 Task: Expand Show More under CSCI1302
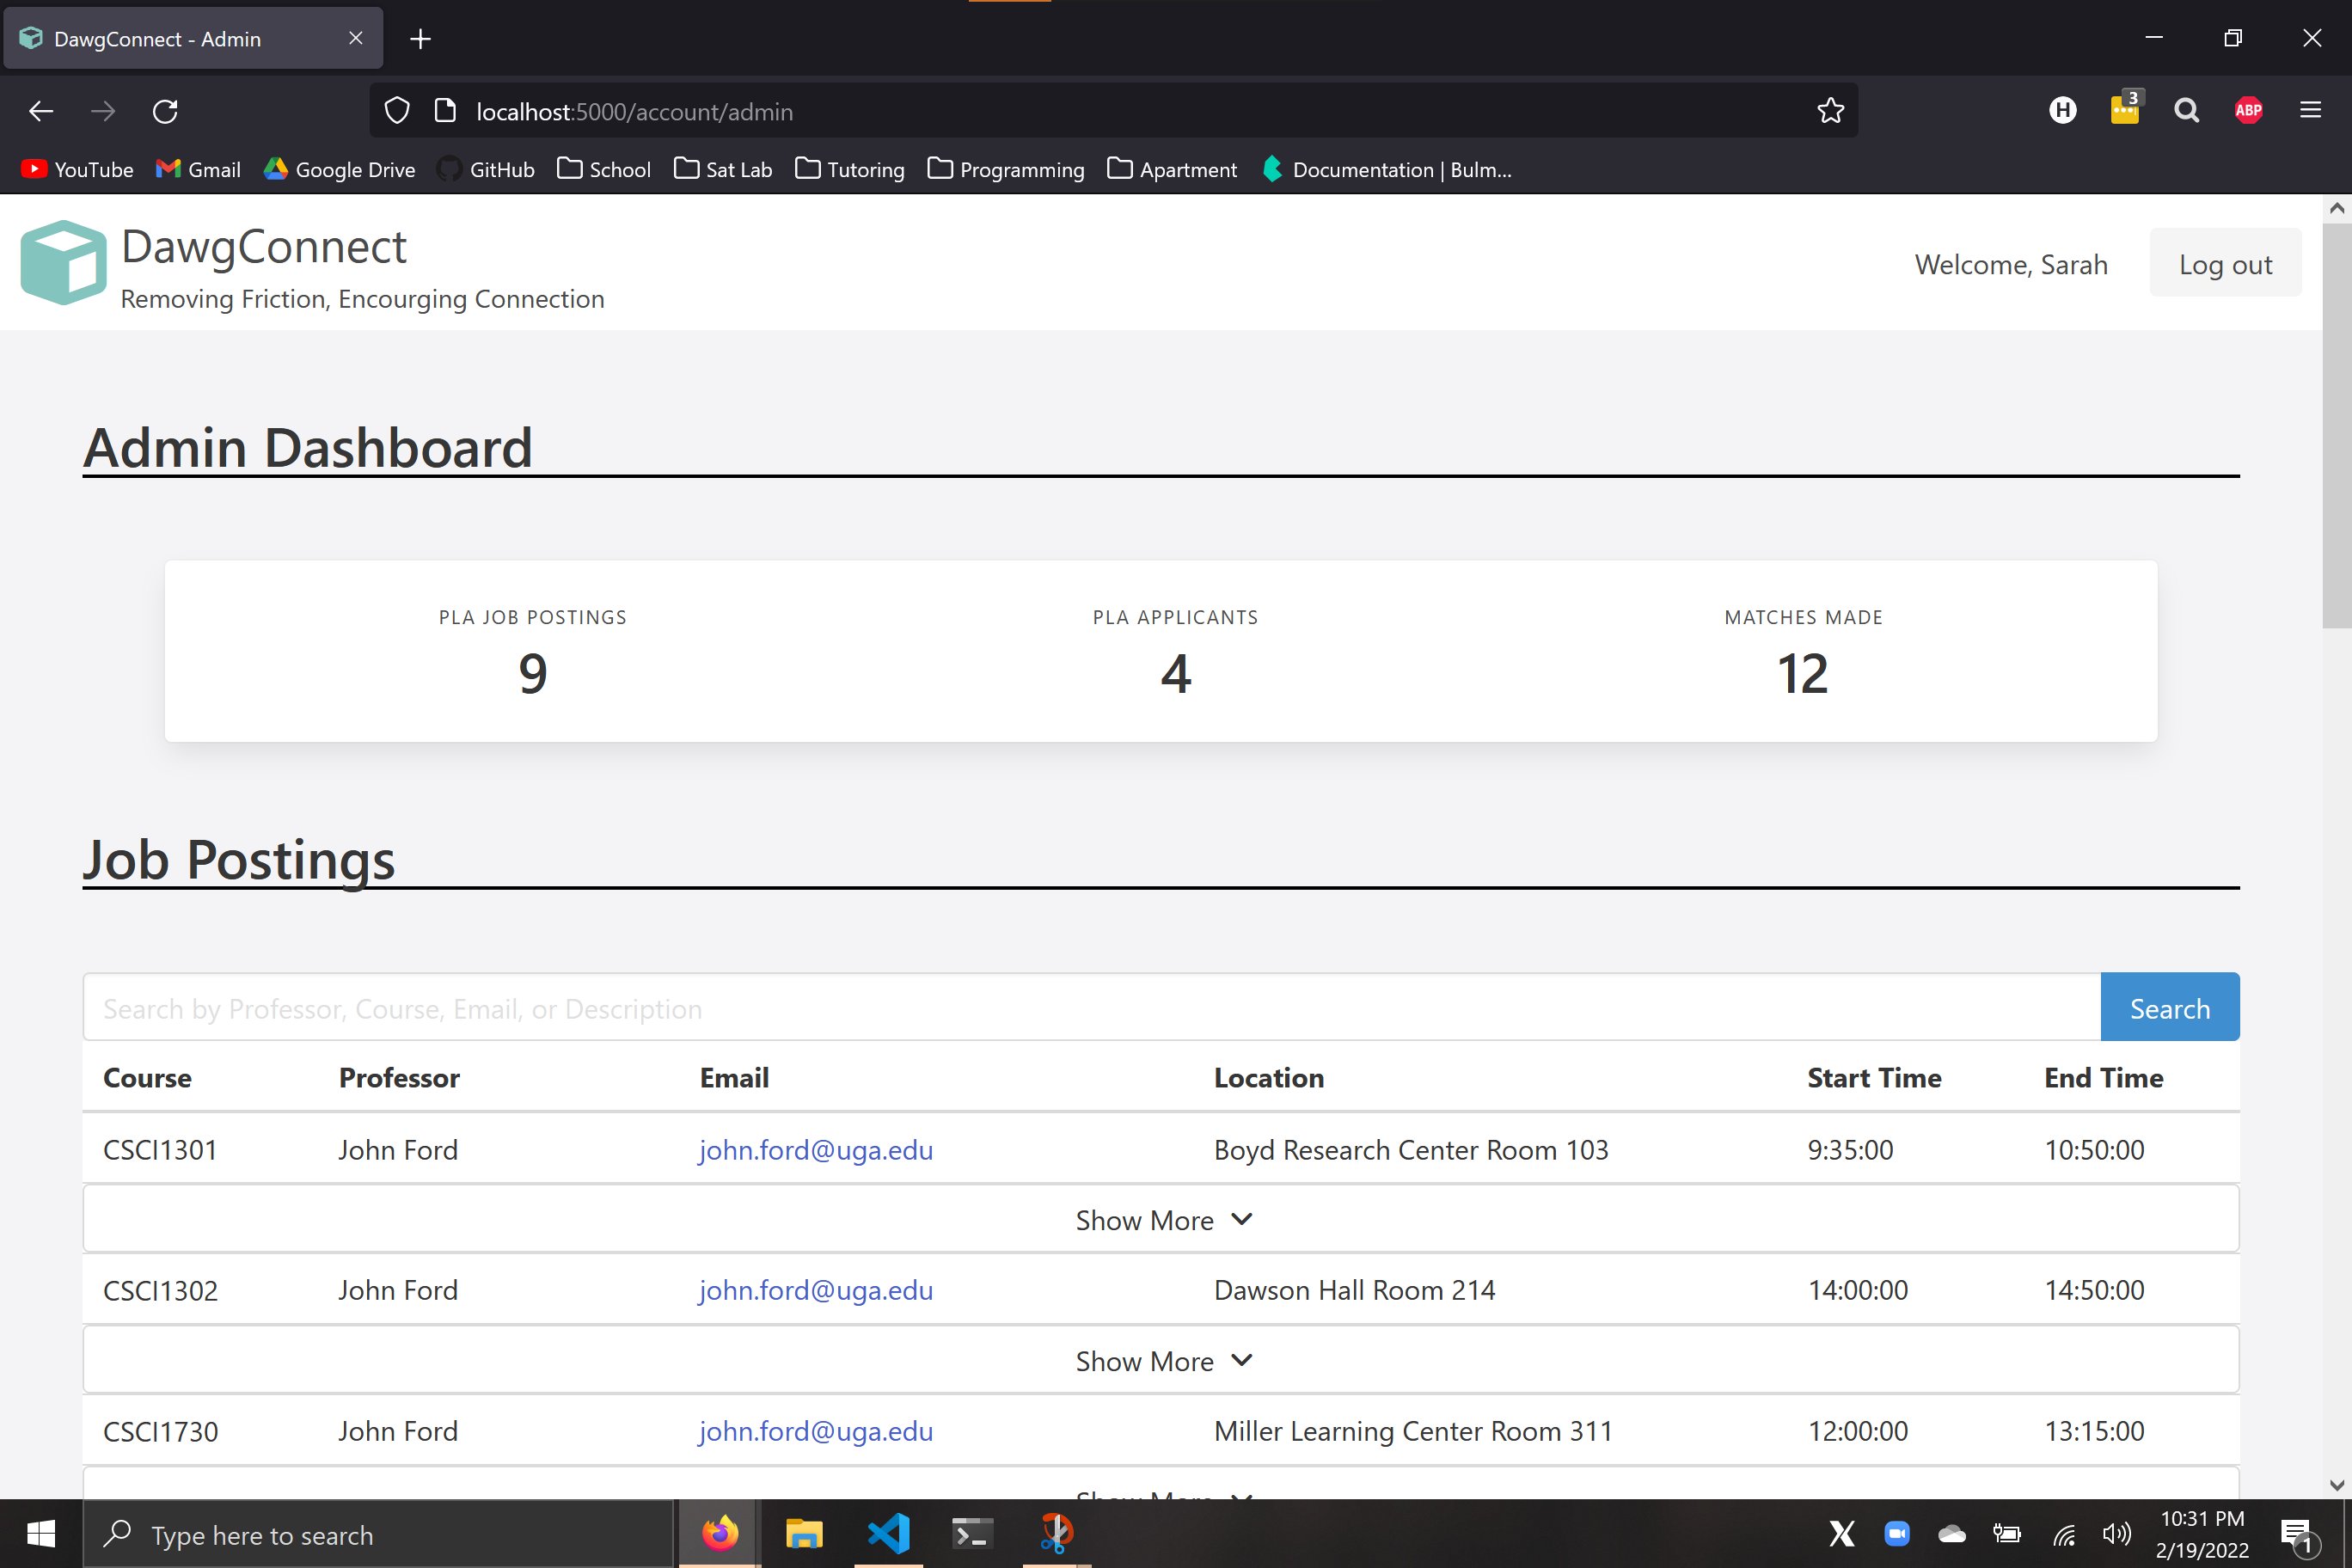point(1161,1361)
